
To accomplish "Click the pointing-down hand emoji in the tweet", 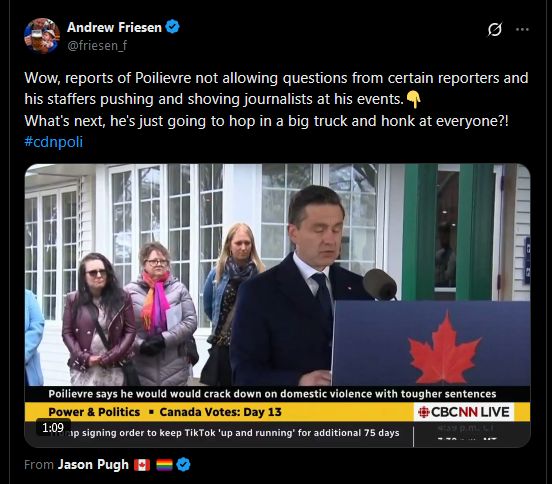I will click(x=414, y=99).
